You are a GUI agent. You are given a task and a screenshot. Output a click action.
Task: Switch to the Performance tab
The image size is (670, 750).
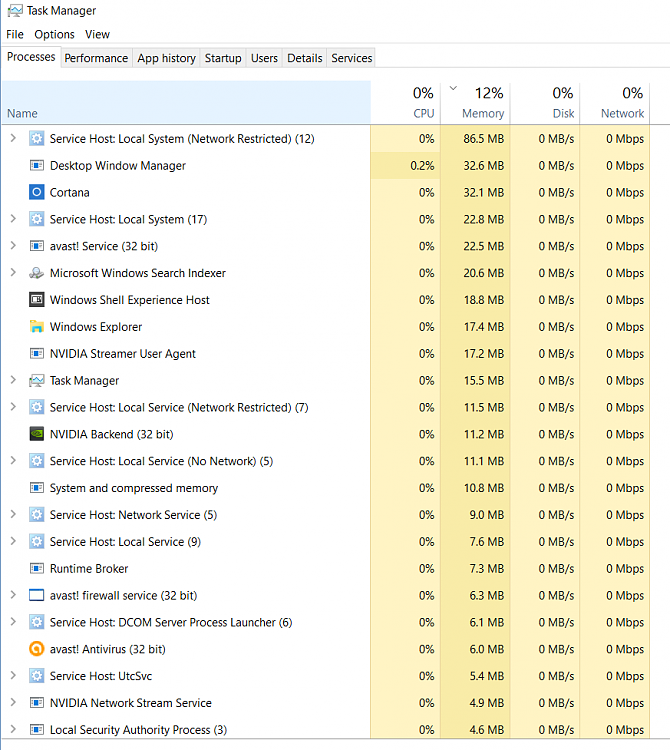pyautogui.click(x=96, y=58)
